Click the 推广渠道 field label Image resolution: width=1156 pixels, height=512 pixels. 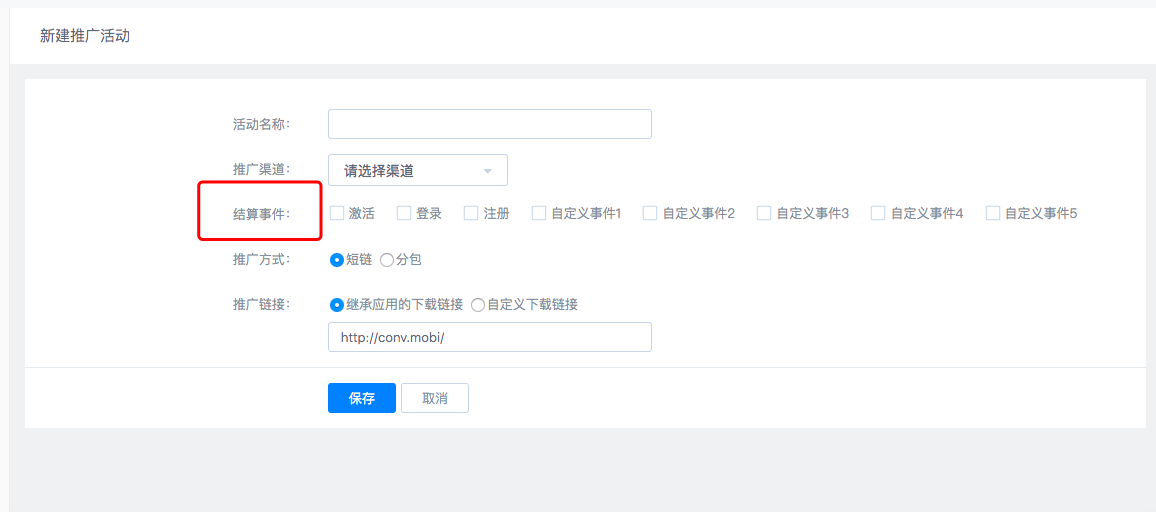tap(261, 170)
